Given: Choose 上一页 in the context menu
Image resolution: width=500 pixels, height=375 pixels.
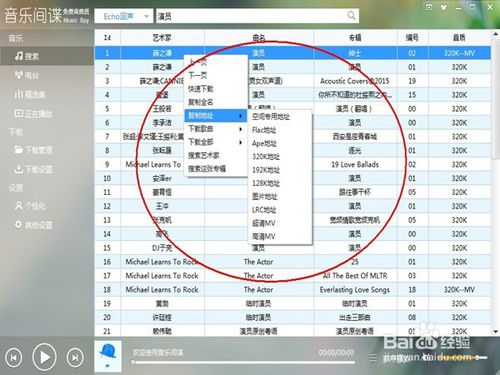Looking at the screenshot, I should click(x=215, y=62).
